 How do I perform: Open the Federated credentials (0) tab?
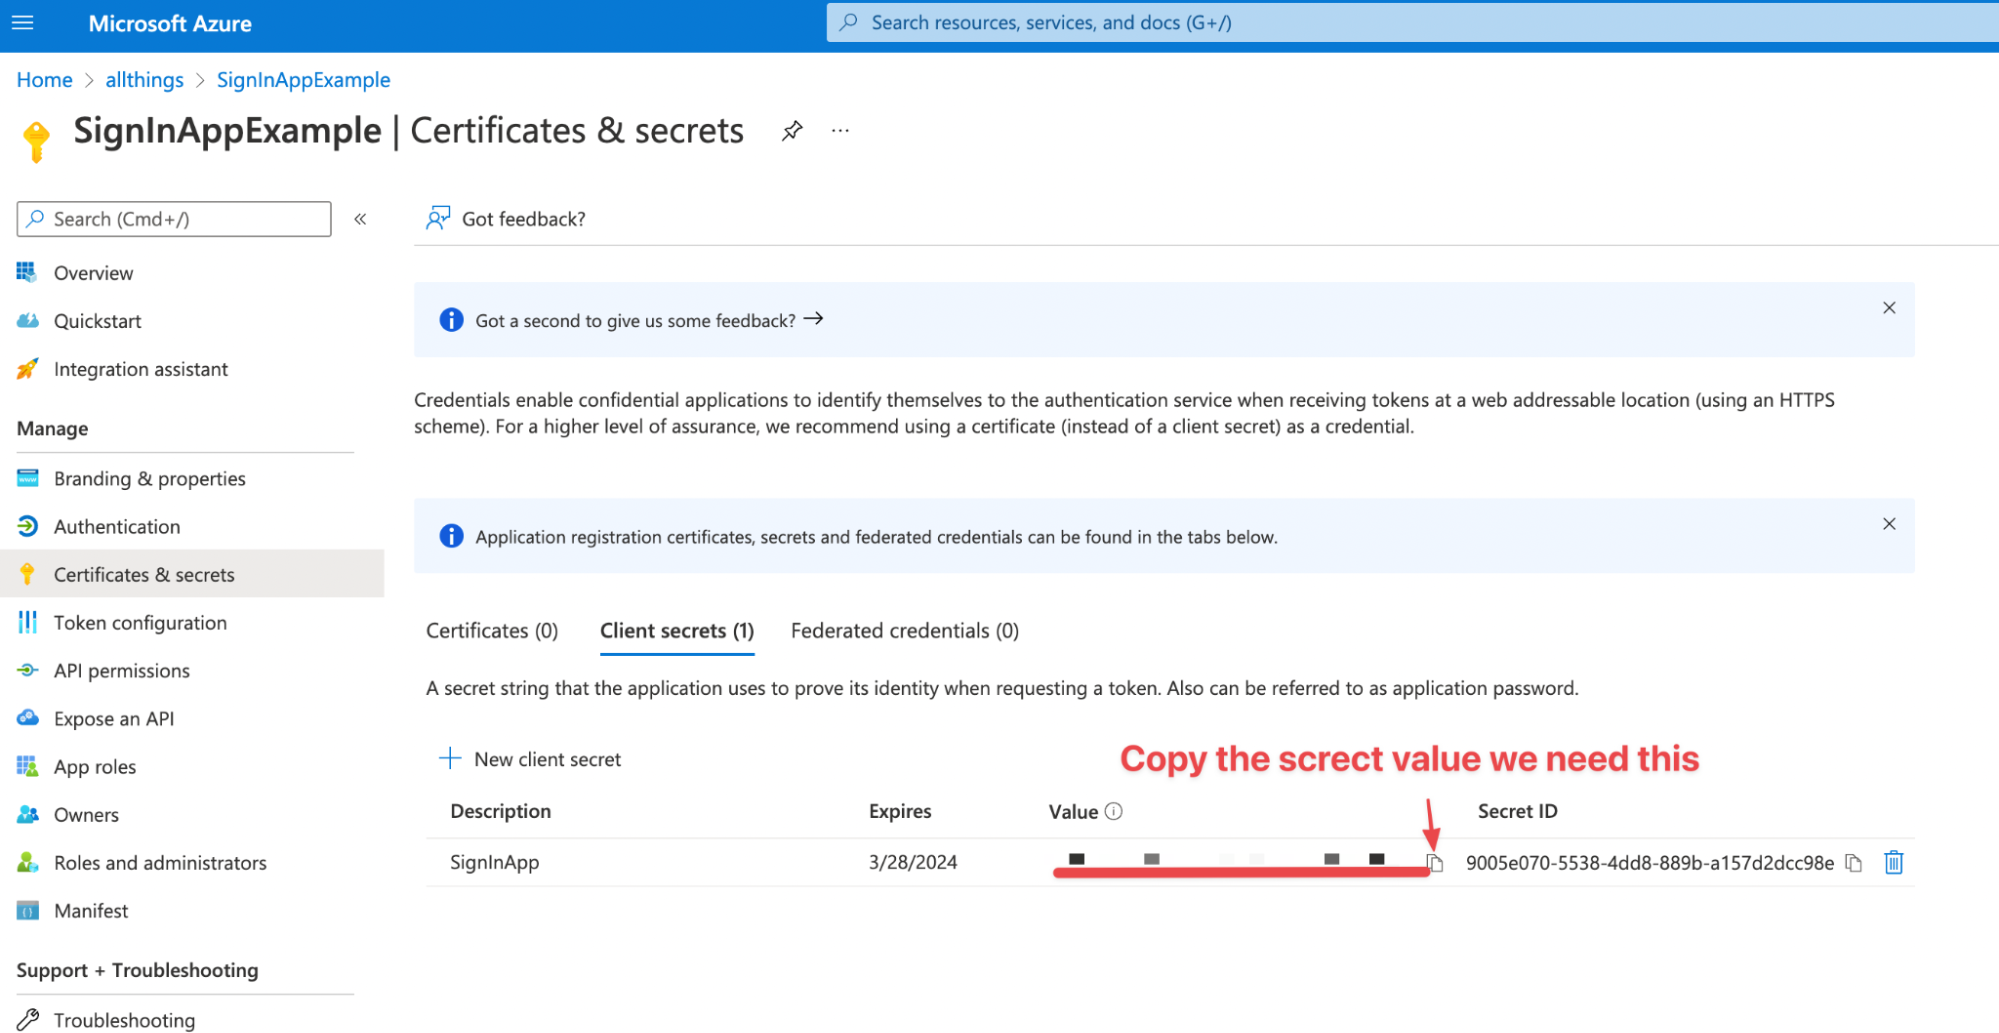coord(905,631)
